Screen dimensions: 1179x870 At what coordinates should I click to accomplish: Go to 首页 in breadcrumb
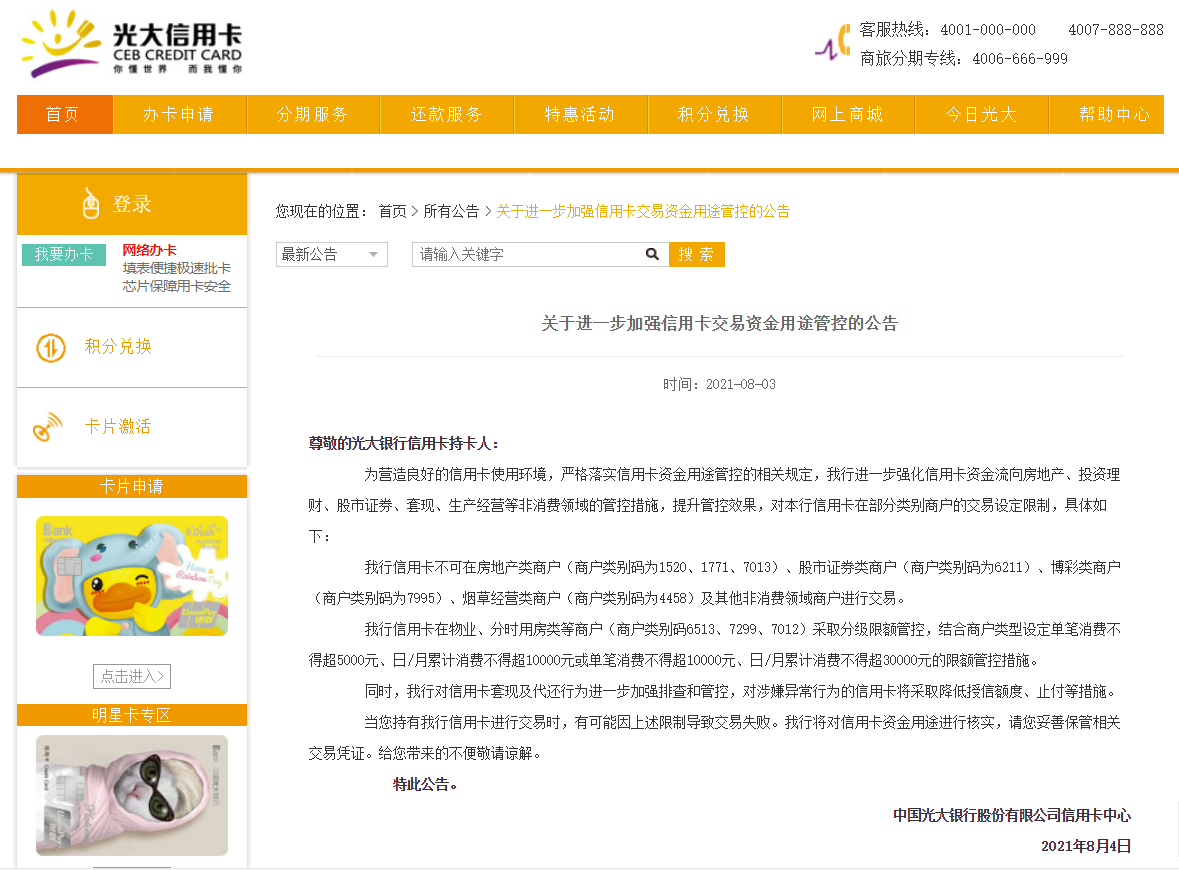[x=392, y=211]
